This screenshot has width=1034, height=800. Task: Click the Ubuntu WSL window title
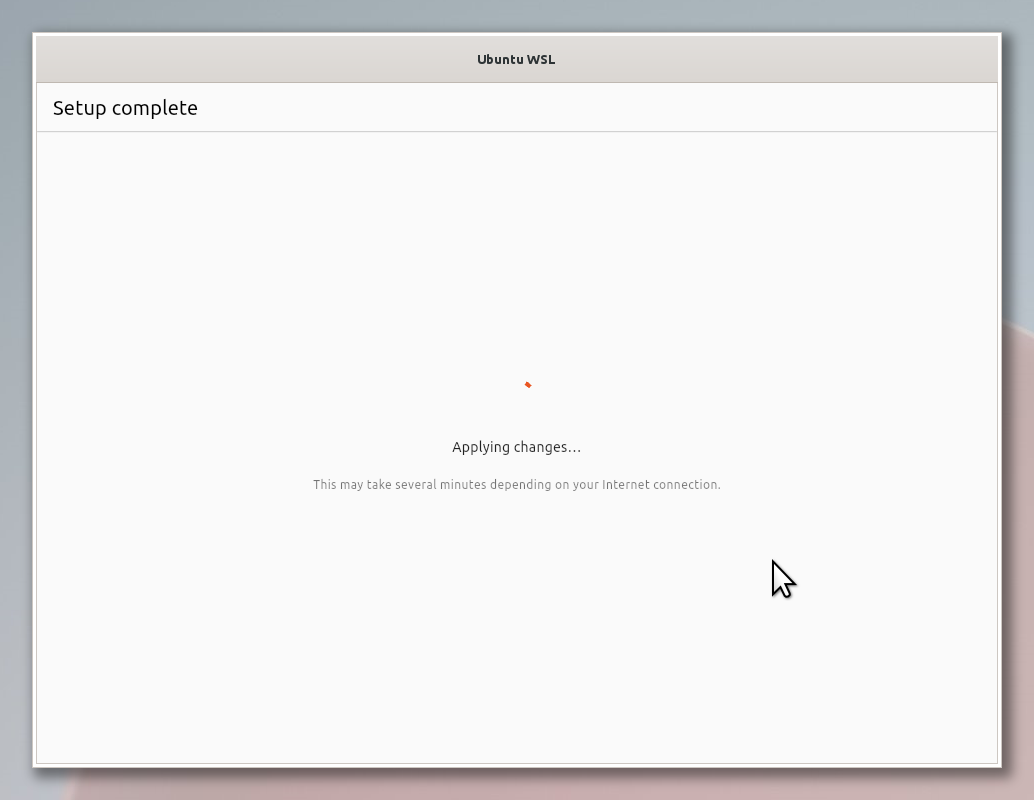pos(516,59)
